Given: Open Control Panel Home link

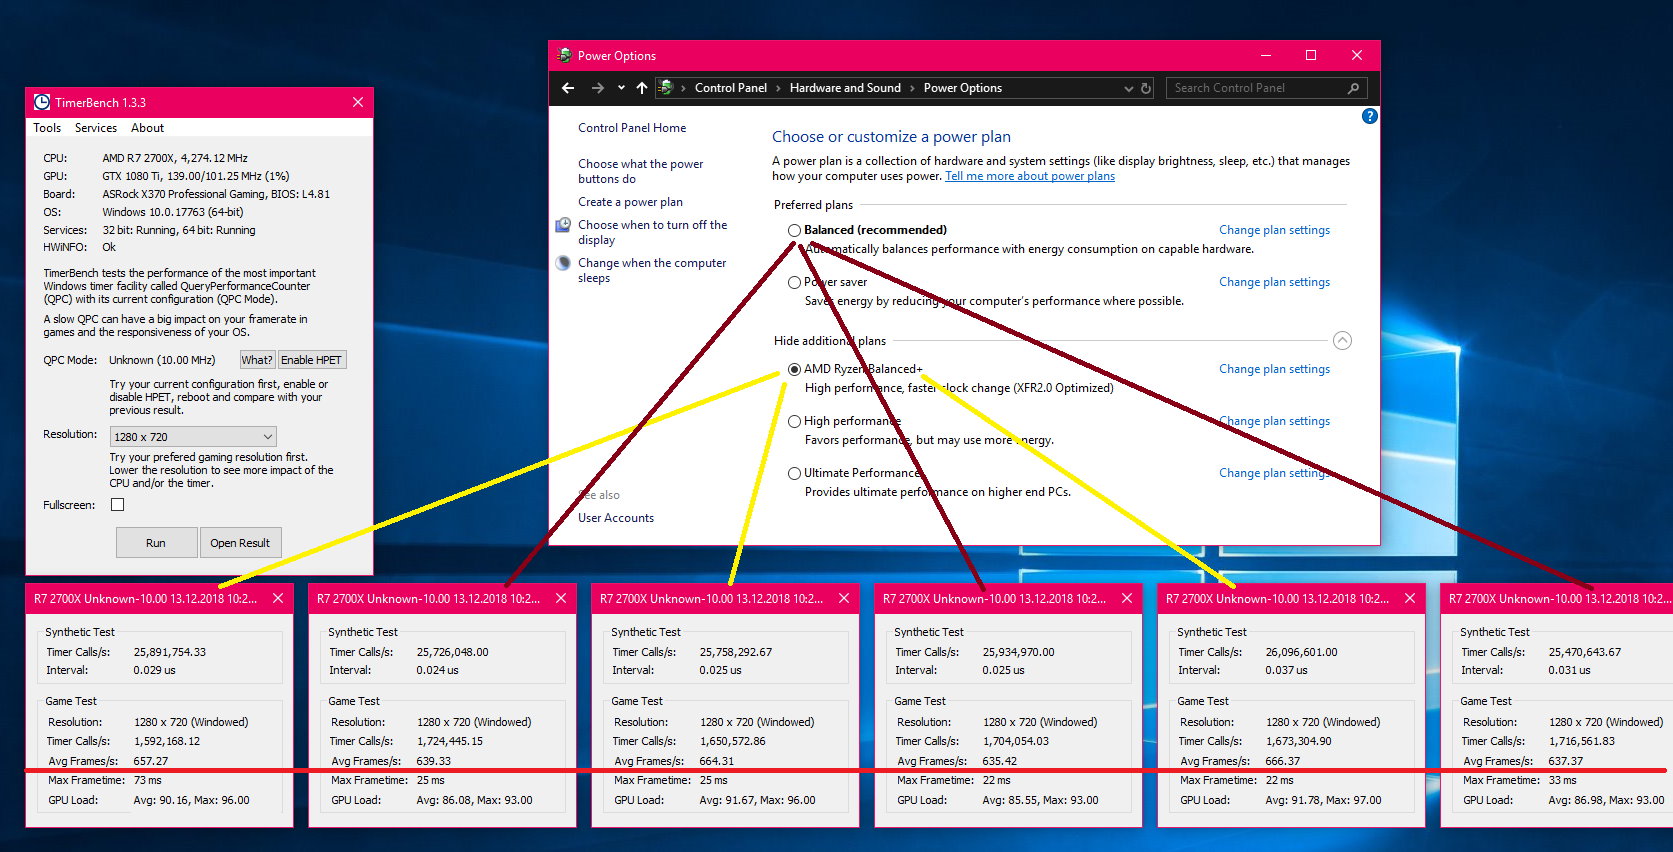Looking at the screenshot, I should pyautogui.click(x=632, y=128).
